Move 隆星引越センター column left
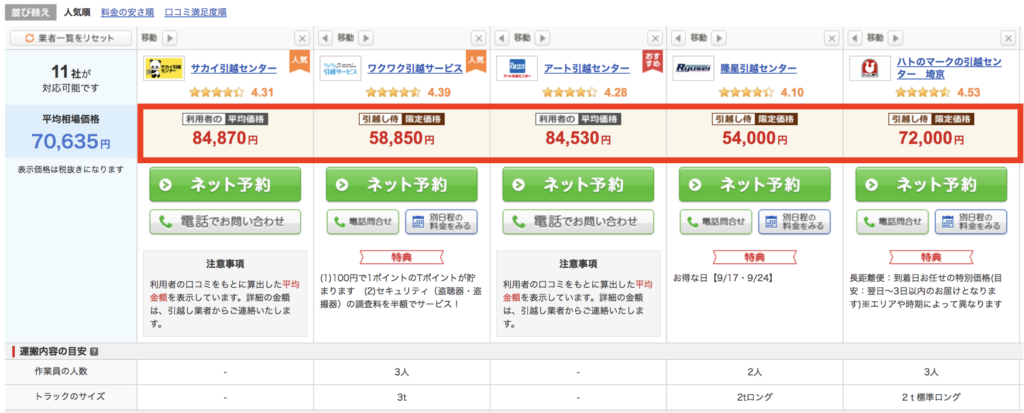This screenshot has width=1024, height=413. (679, 39)
